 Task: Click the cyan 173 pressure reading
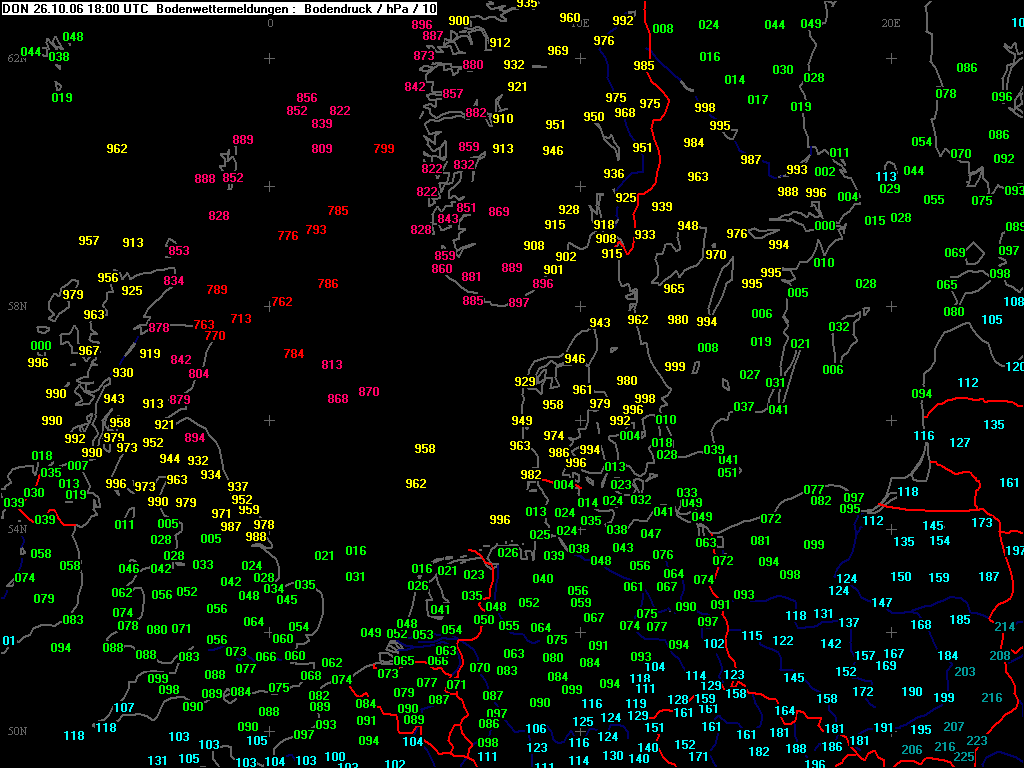point(982,522)
